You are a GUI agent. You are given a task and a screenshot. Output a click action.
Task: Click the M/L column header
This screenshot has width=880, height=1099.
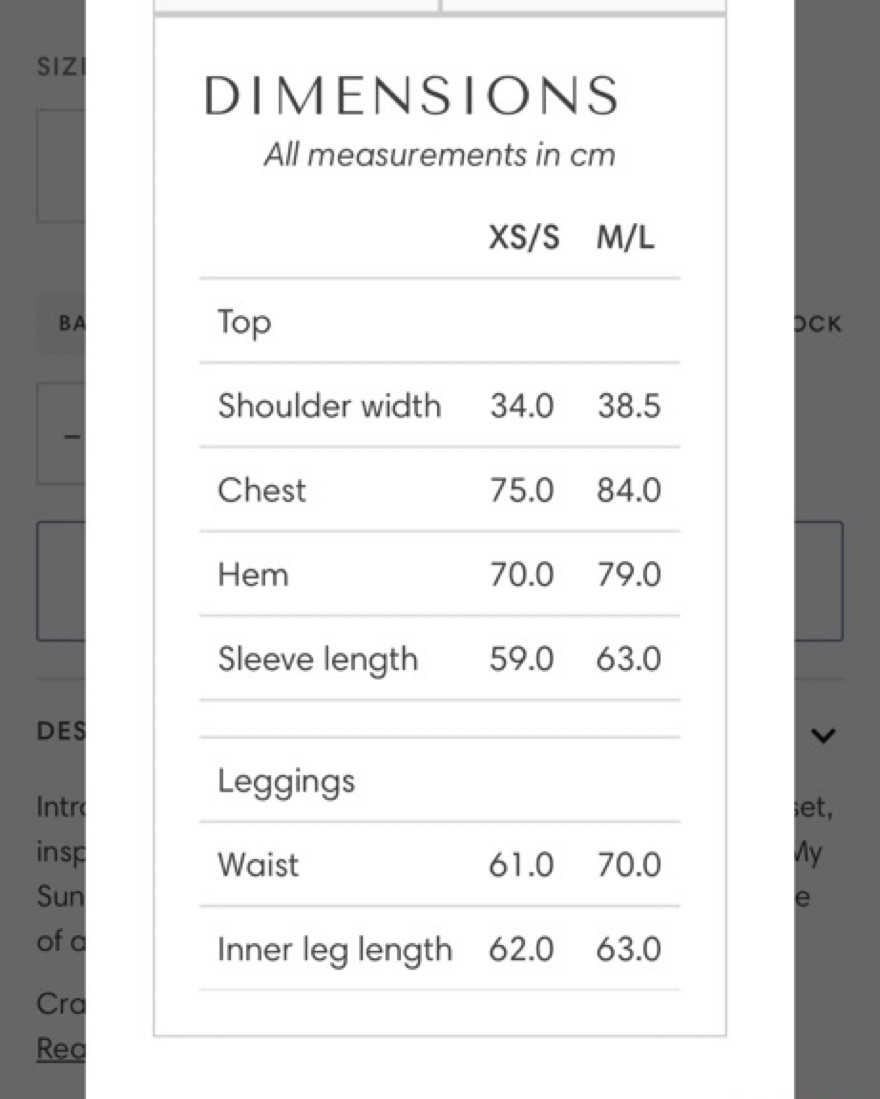click(x=627, y=239)
